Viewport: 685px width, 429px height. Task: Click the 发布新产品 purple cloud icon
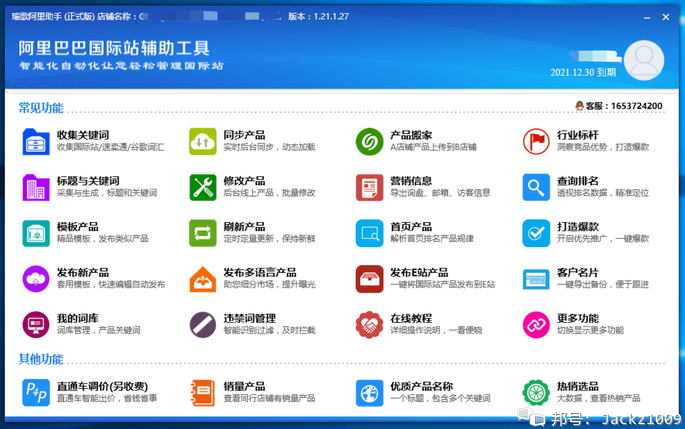pyautogui.click(x=36, y=279)
